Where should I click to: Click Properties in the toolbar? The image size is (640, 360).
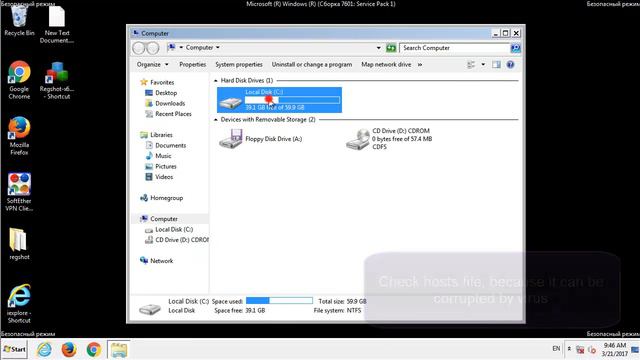[x=193, y=64]
